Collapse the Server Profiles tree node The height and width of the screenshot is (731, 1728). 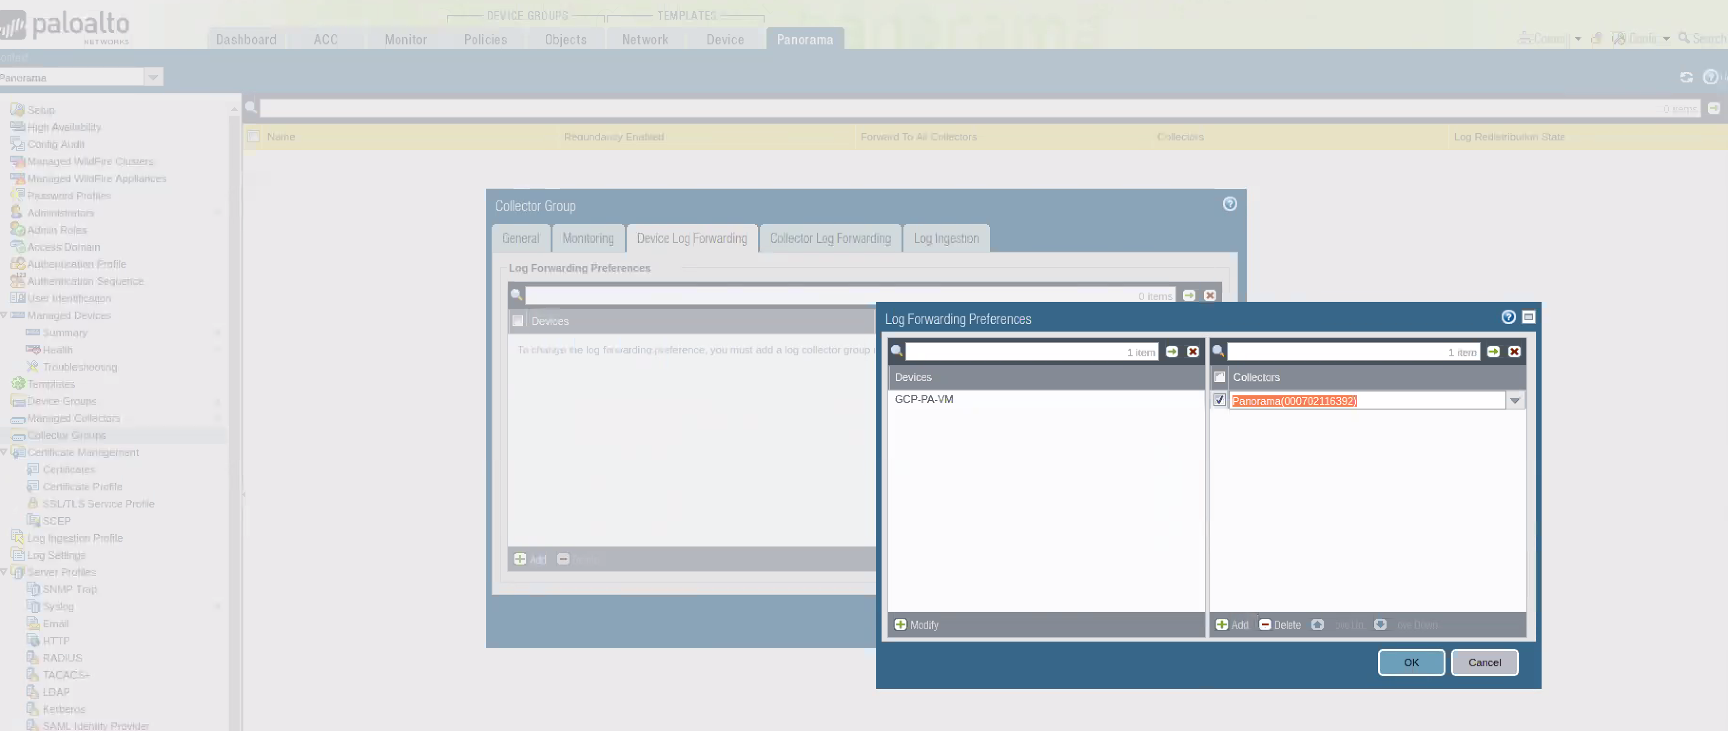(x=4, y=572)
